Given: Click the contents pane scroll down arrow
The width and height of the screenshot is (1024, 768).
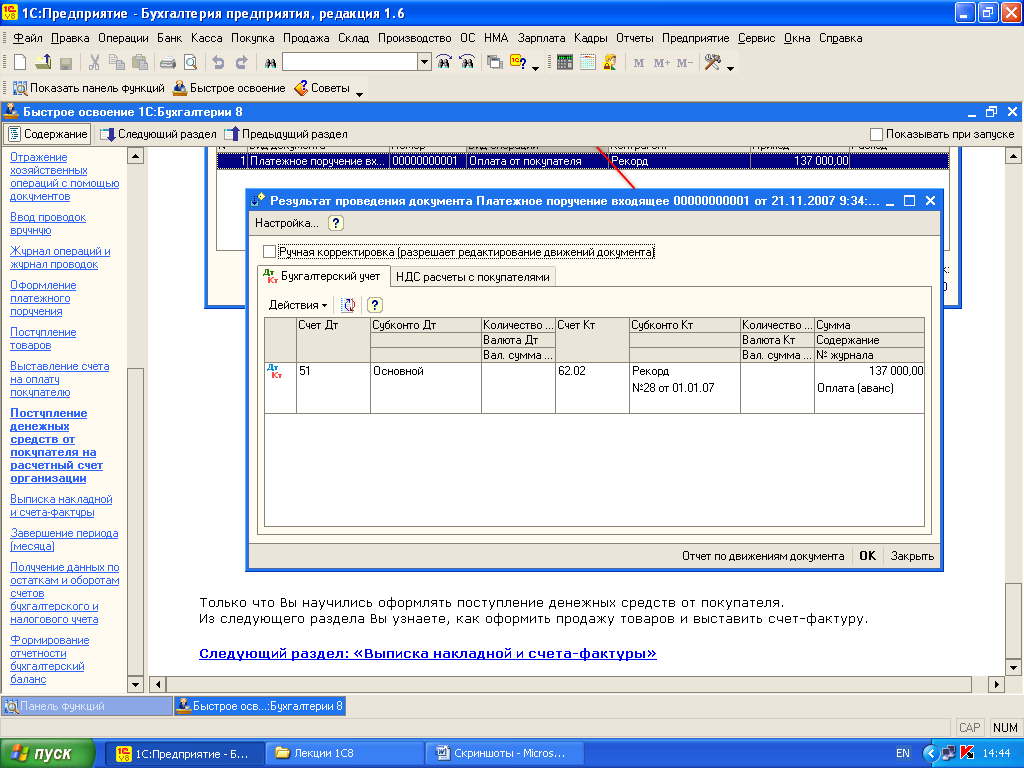Looking at the screenshot, I should [135, 684].
